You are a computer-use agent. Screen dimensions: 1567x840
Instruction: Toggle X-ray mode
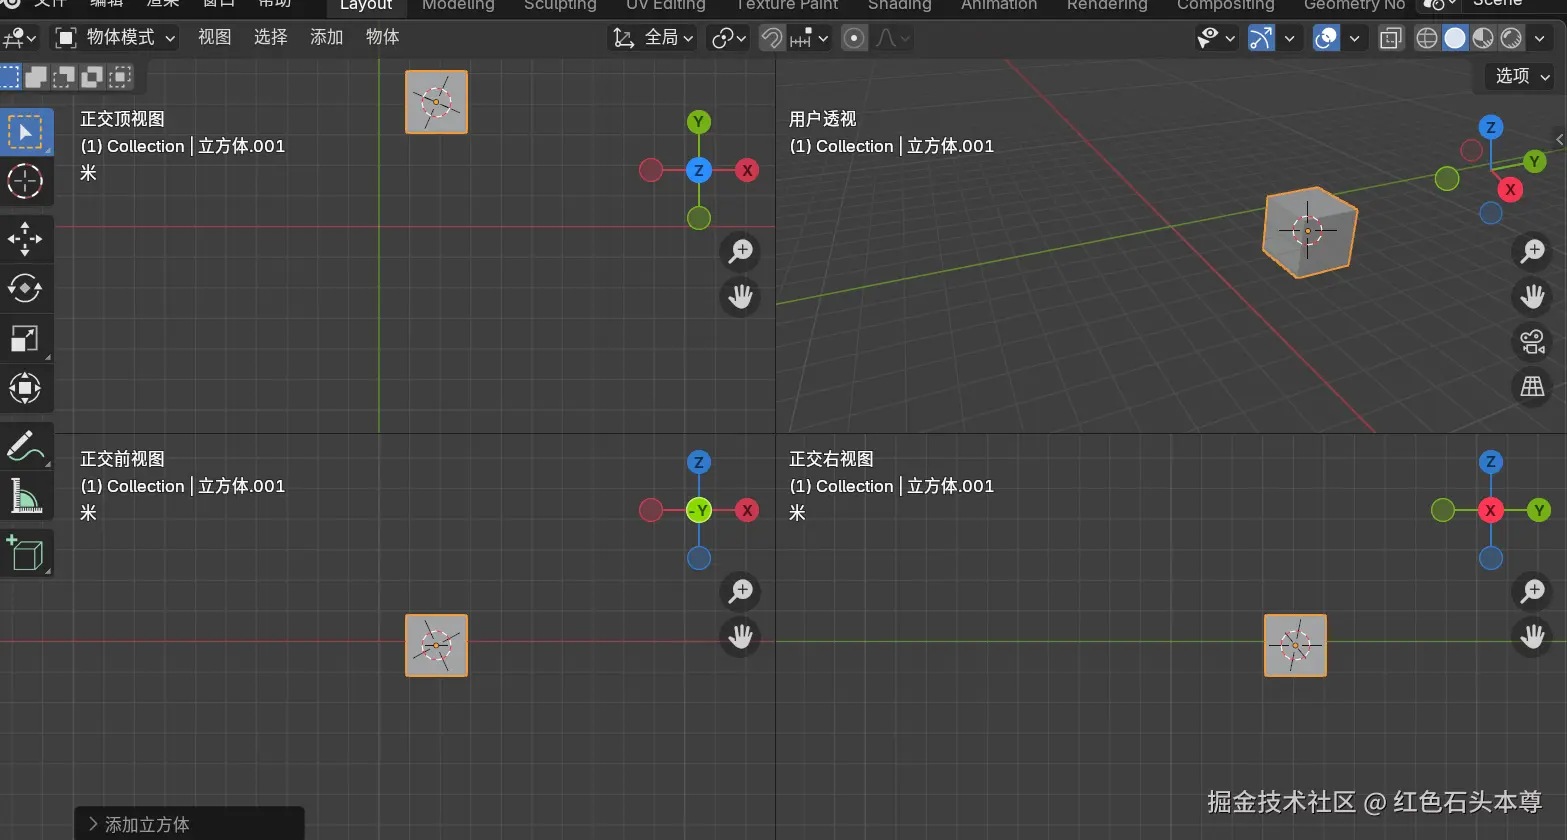1391,38
